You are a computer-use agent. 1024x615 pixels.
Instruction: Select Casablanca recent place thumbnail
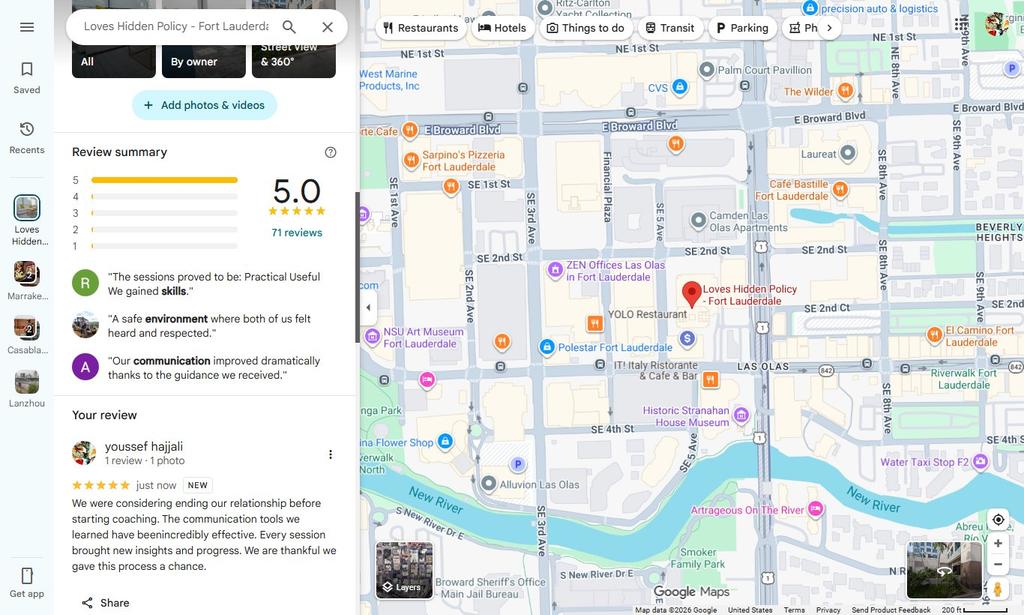click(27, 328)
